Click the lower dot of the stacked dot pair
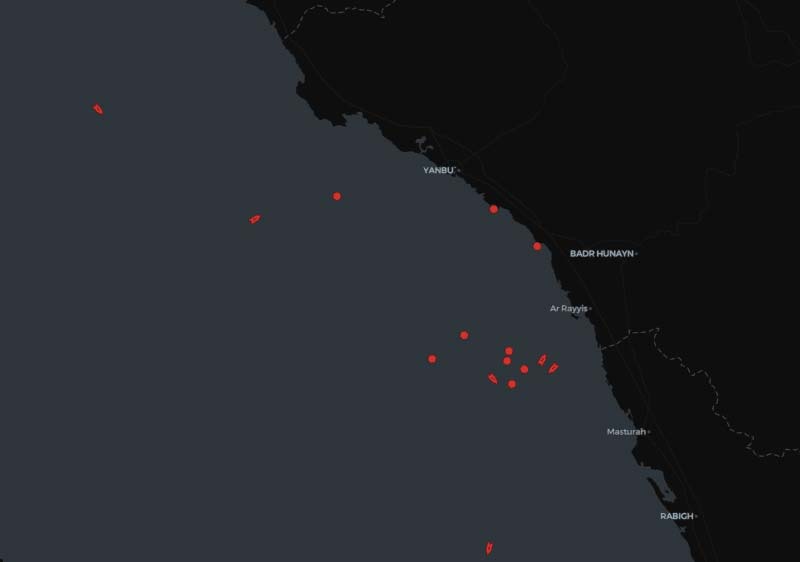800x562 pixels. (x=507, y=361)
